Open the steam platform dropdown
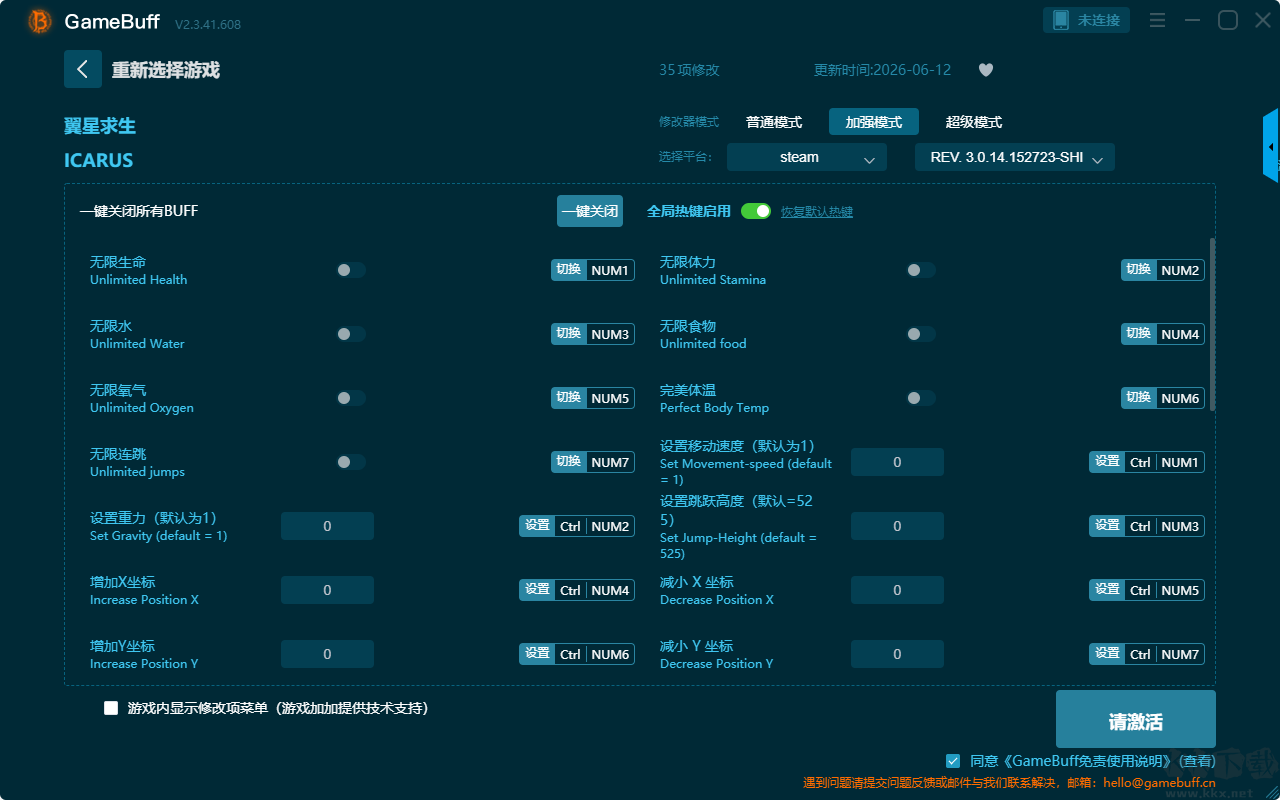Image resolution: width=1280 pixels, height=800 pixels. (x=807, y=157)
